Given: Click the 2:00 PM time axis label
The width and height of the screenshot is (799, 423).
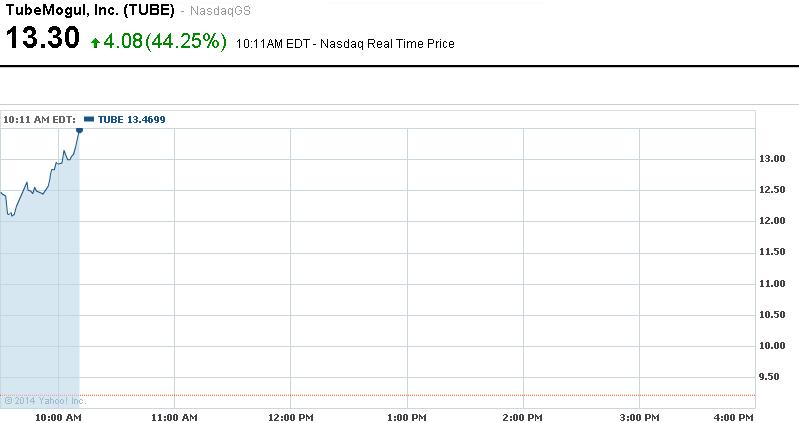Looking at the screenshot, I should 521,416.
